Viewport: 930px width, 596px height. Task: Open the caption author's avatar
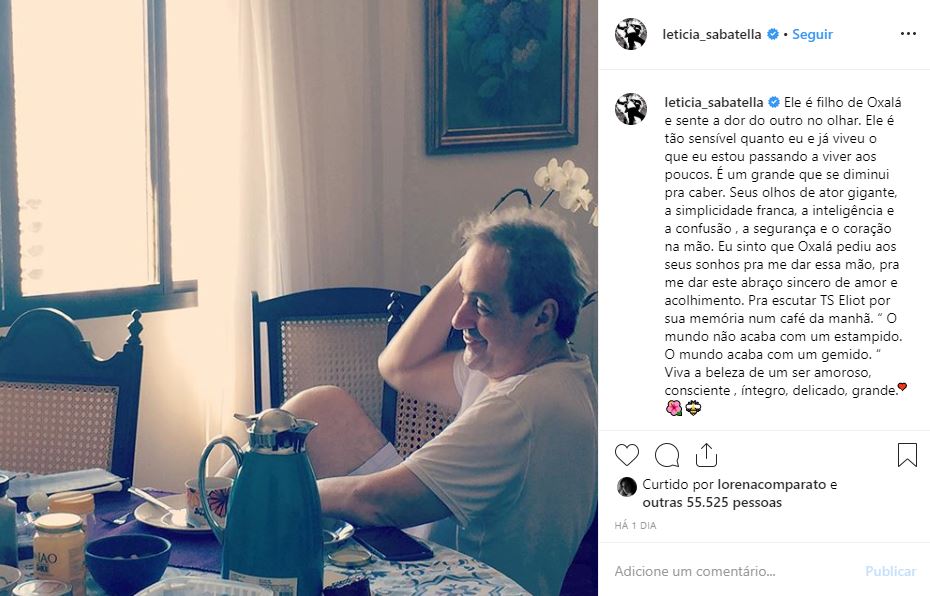coord(630,109)
